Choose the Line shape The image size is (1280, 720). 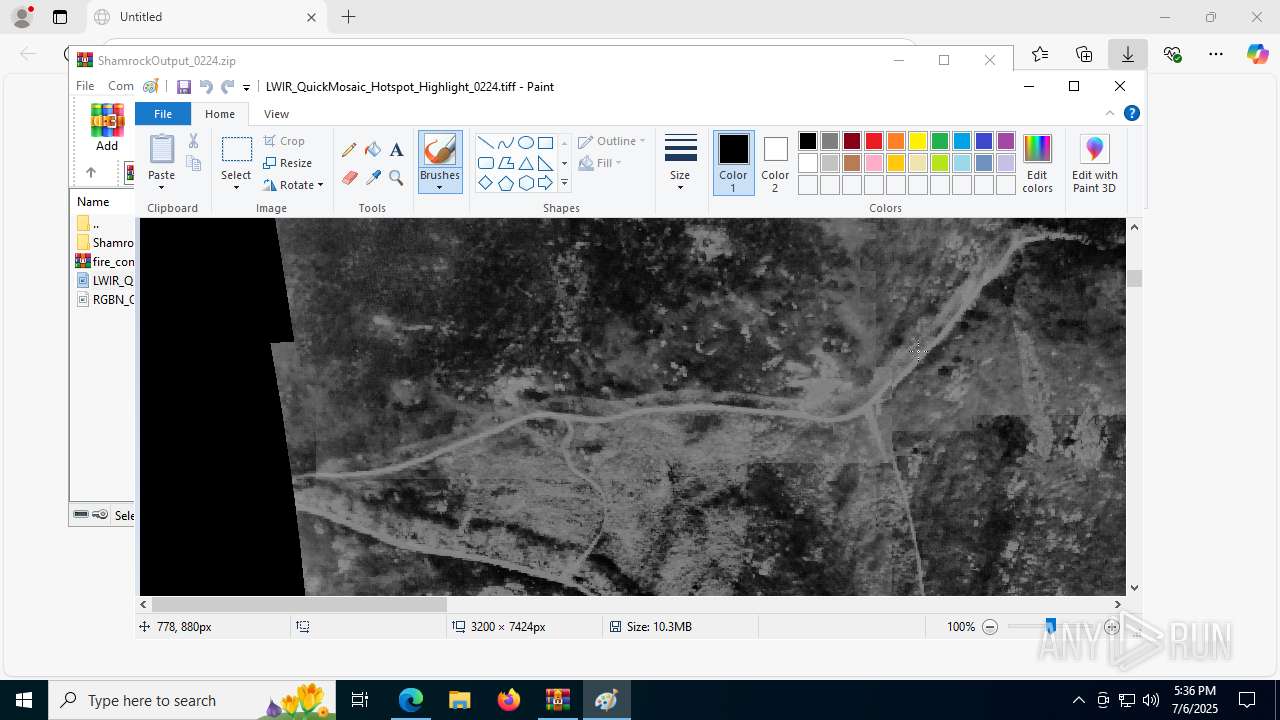click(x=485, y=142)
